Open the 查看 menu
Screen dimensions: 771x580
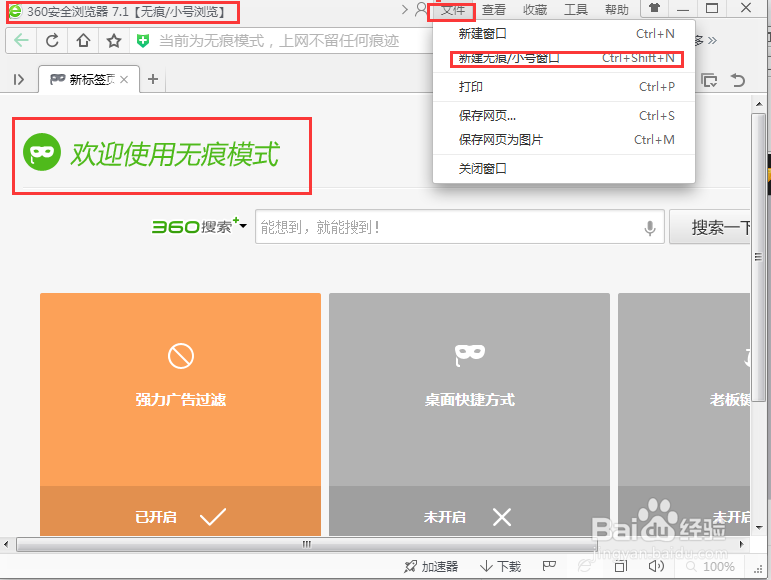click(x=494, y=10)
